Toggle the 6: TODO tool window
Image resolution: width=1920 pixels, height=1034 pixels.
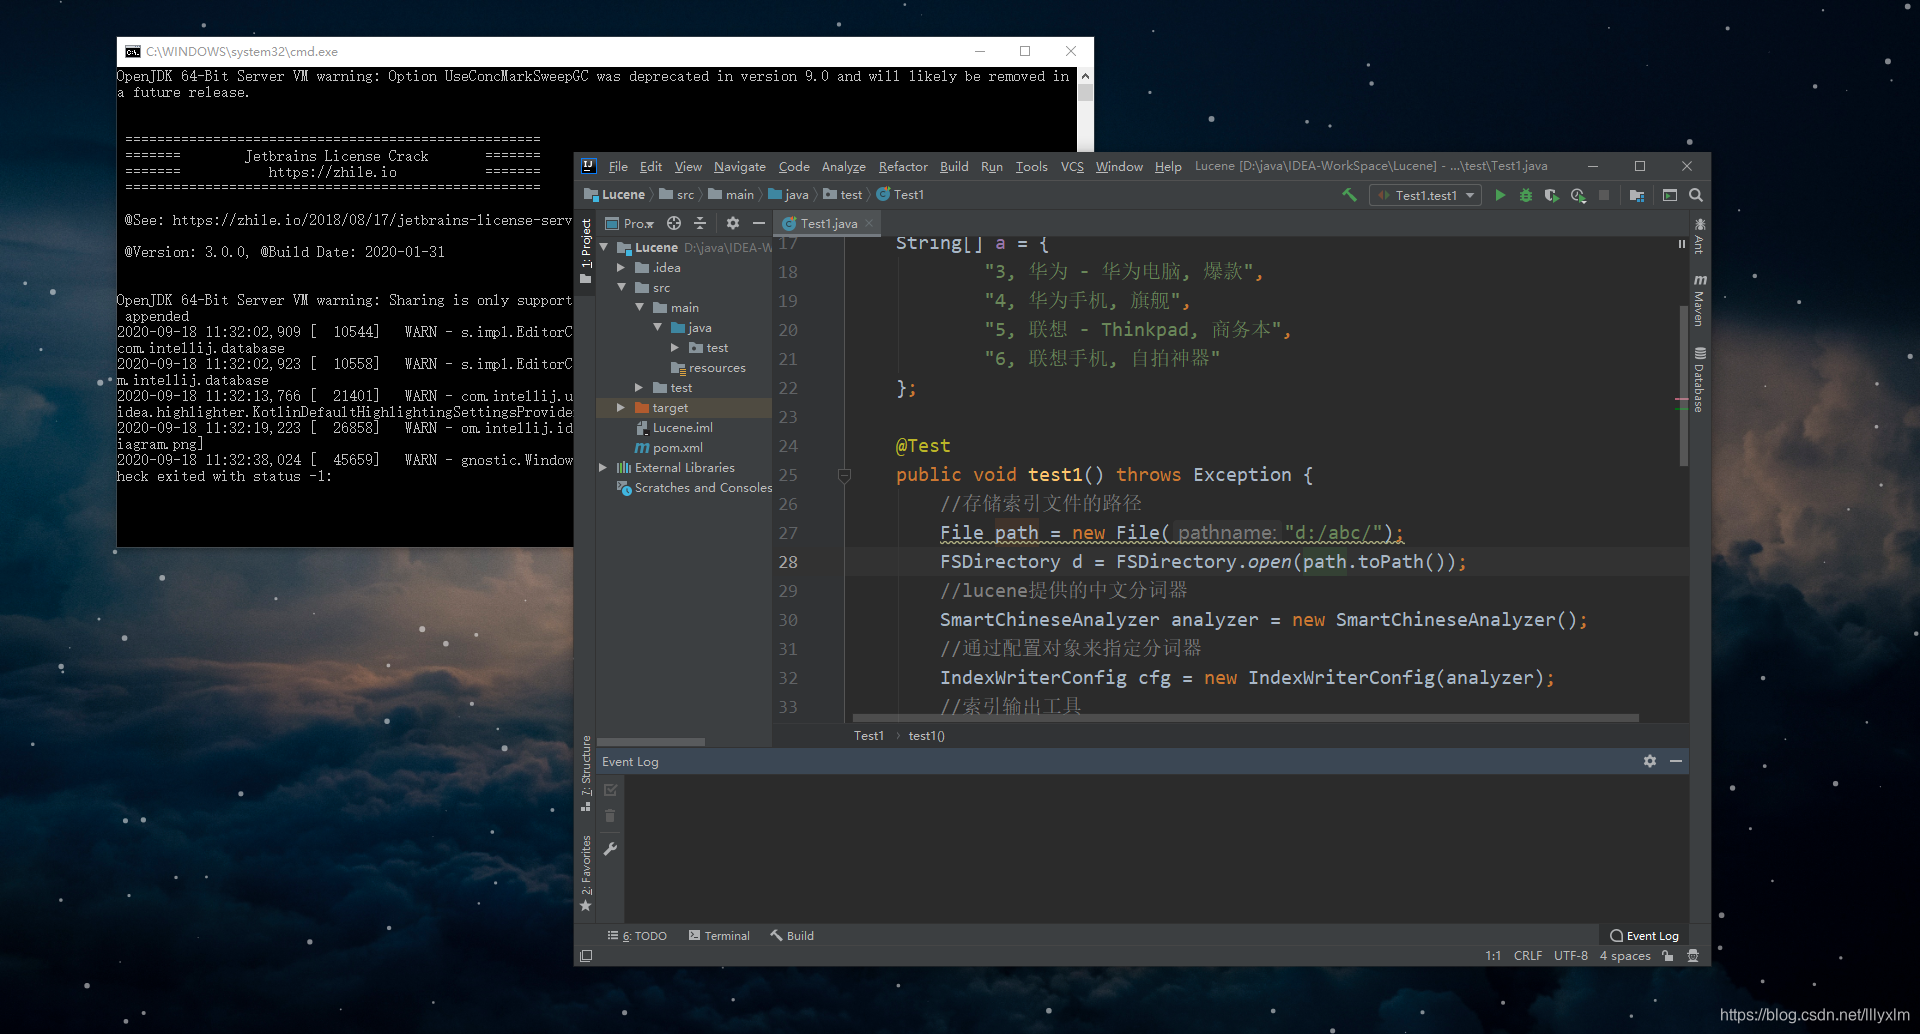coord(637,936)
